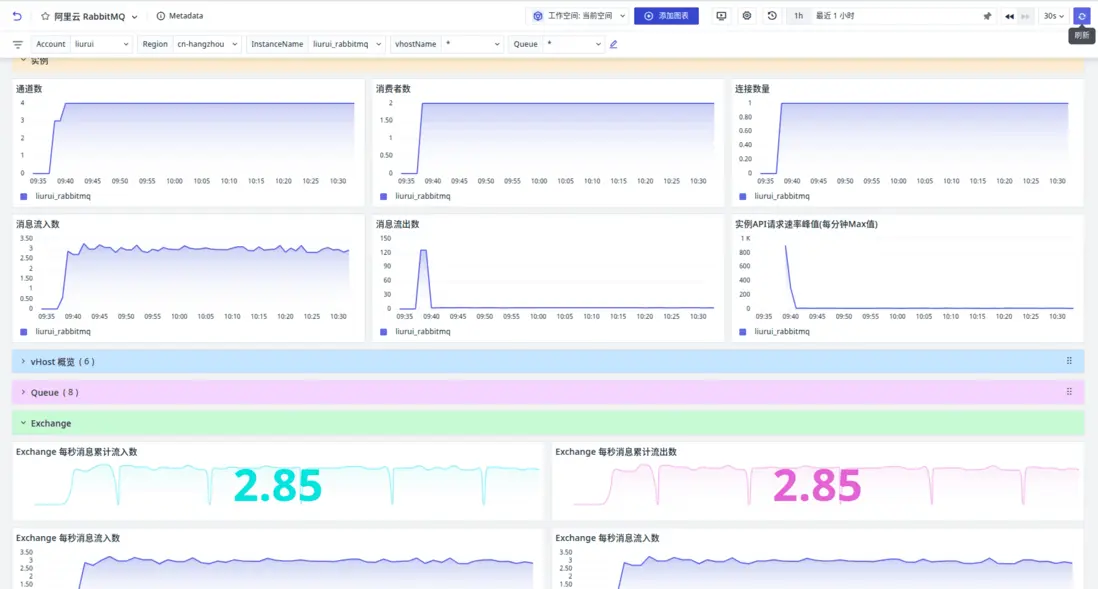
Task: Click the back arrow icon at top left
Action: click(17, 15)
